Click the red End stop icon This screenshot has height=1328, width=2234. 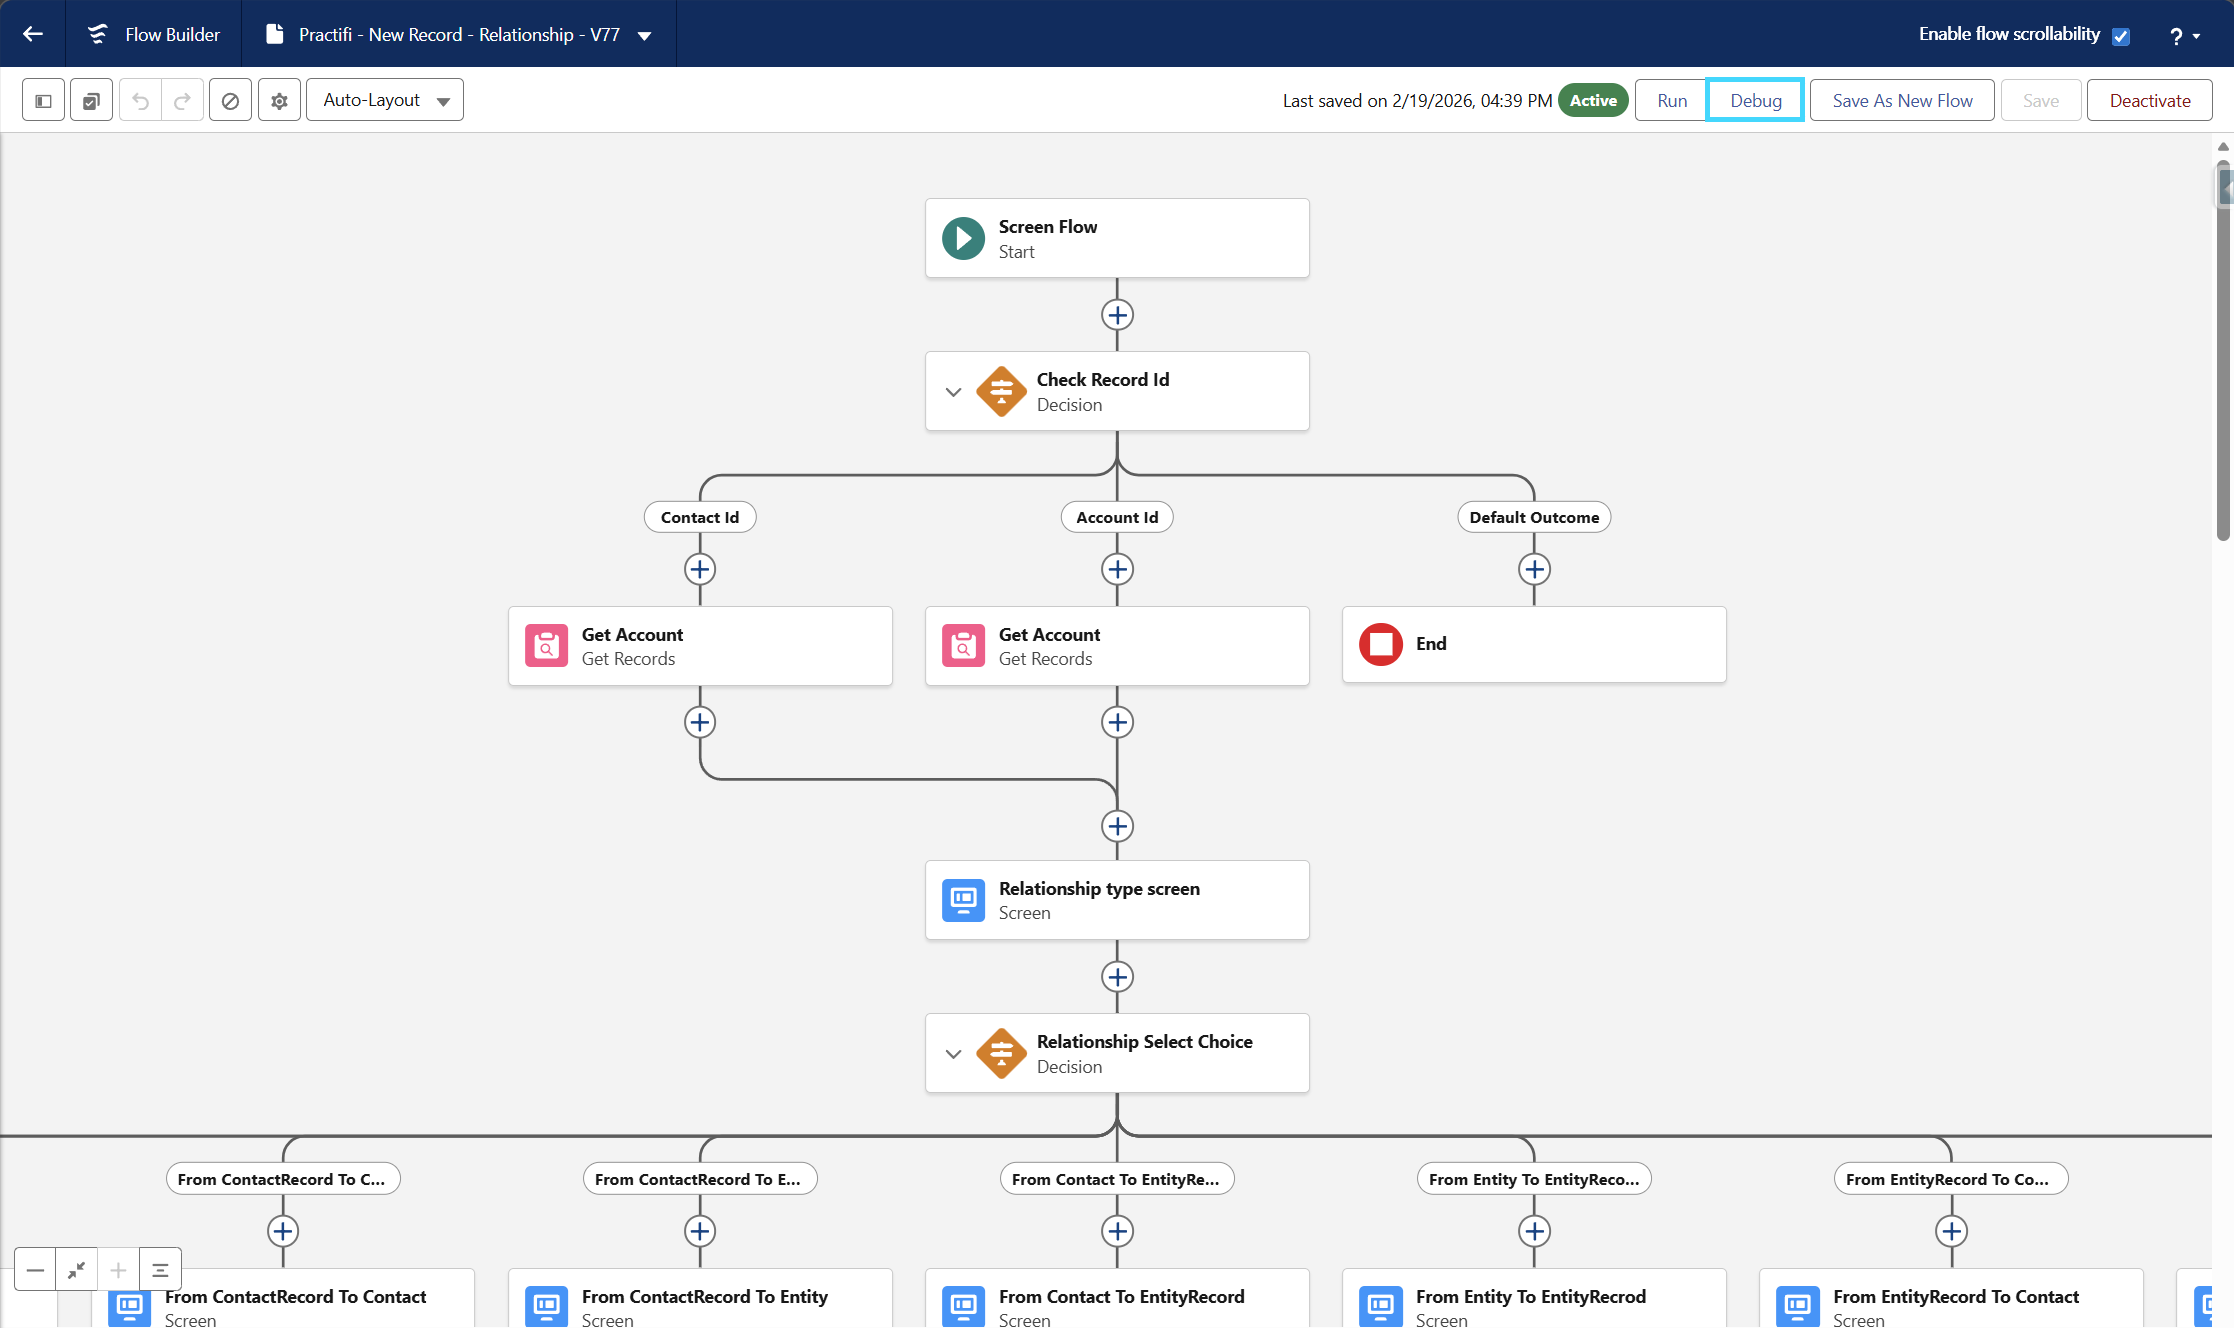point(1380,644)
